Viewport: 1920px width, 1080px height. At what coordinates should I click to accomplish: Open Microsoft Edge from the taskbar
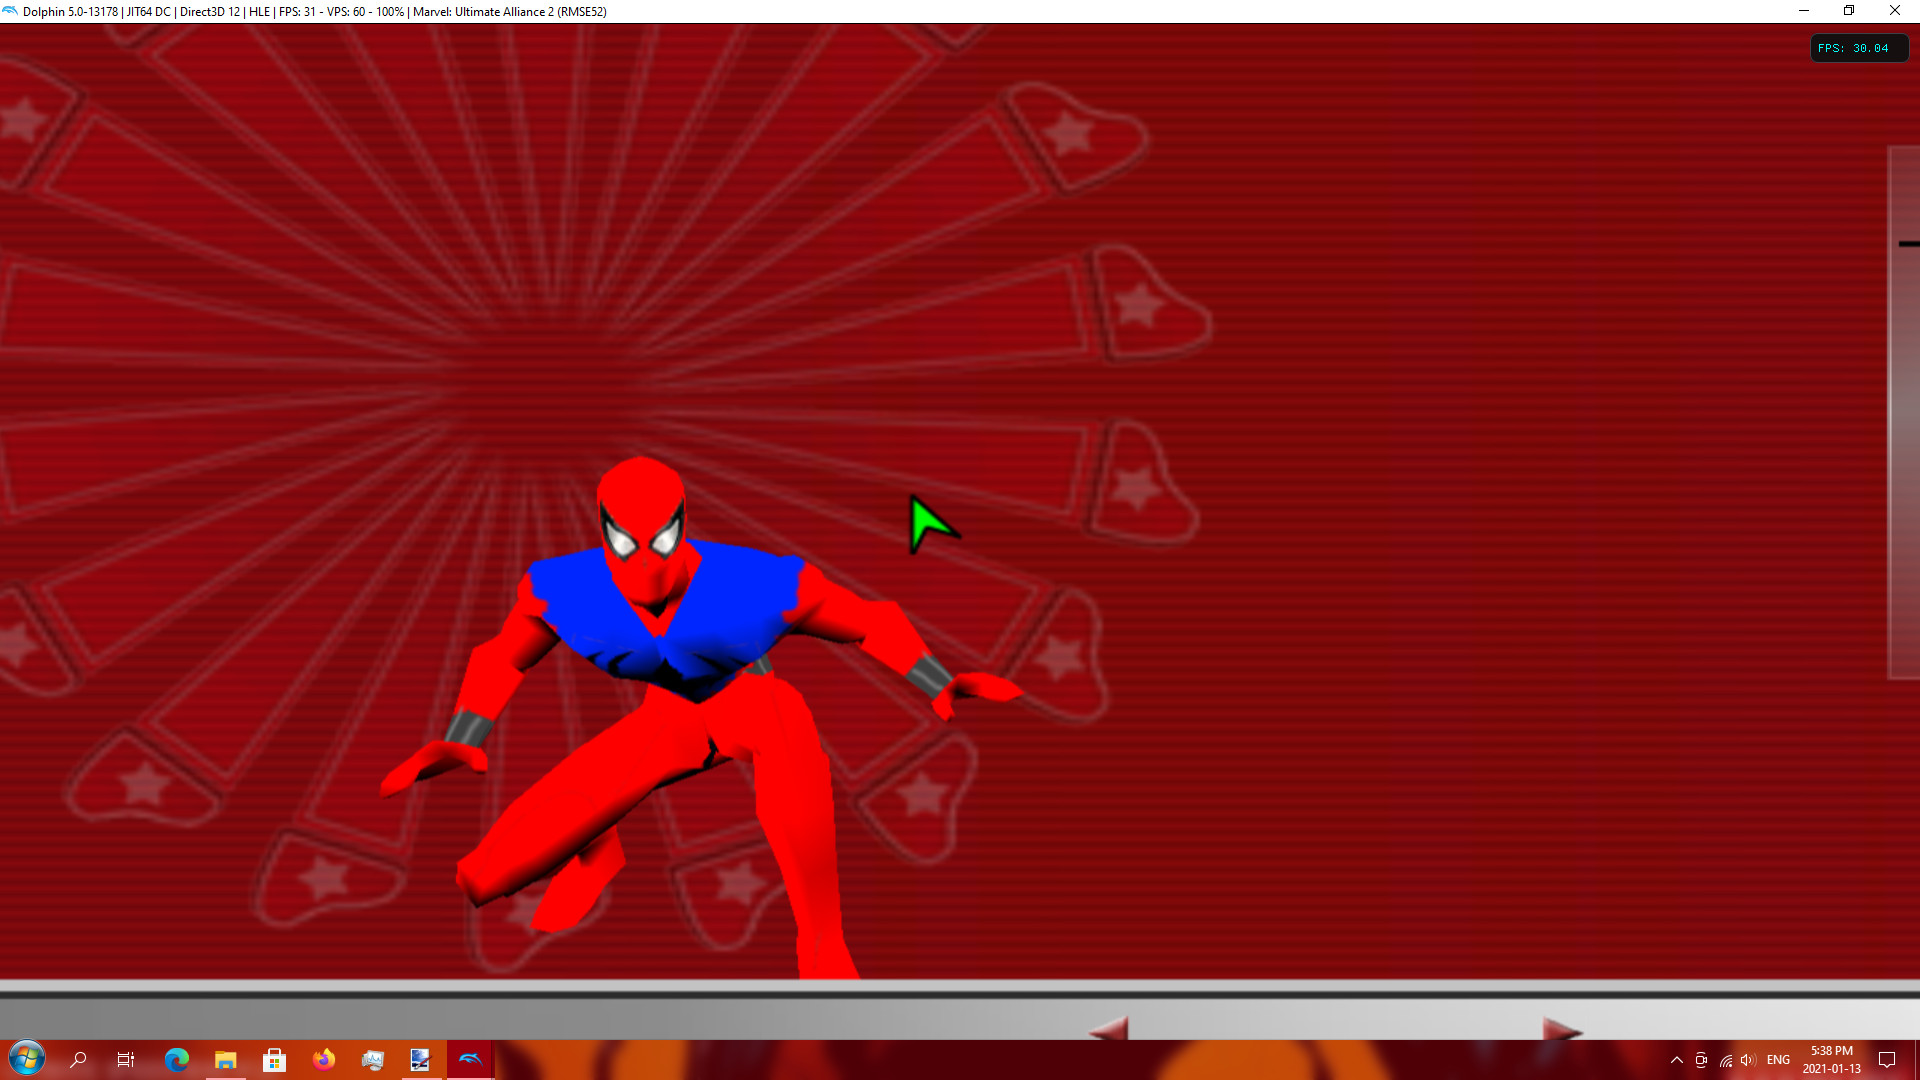click(176, 1059)
